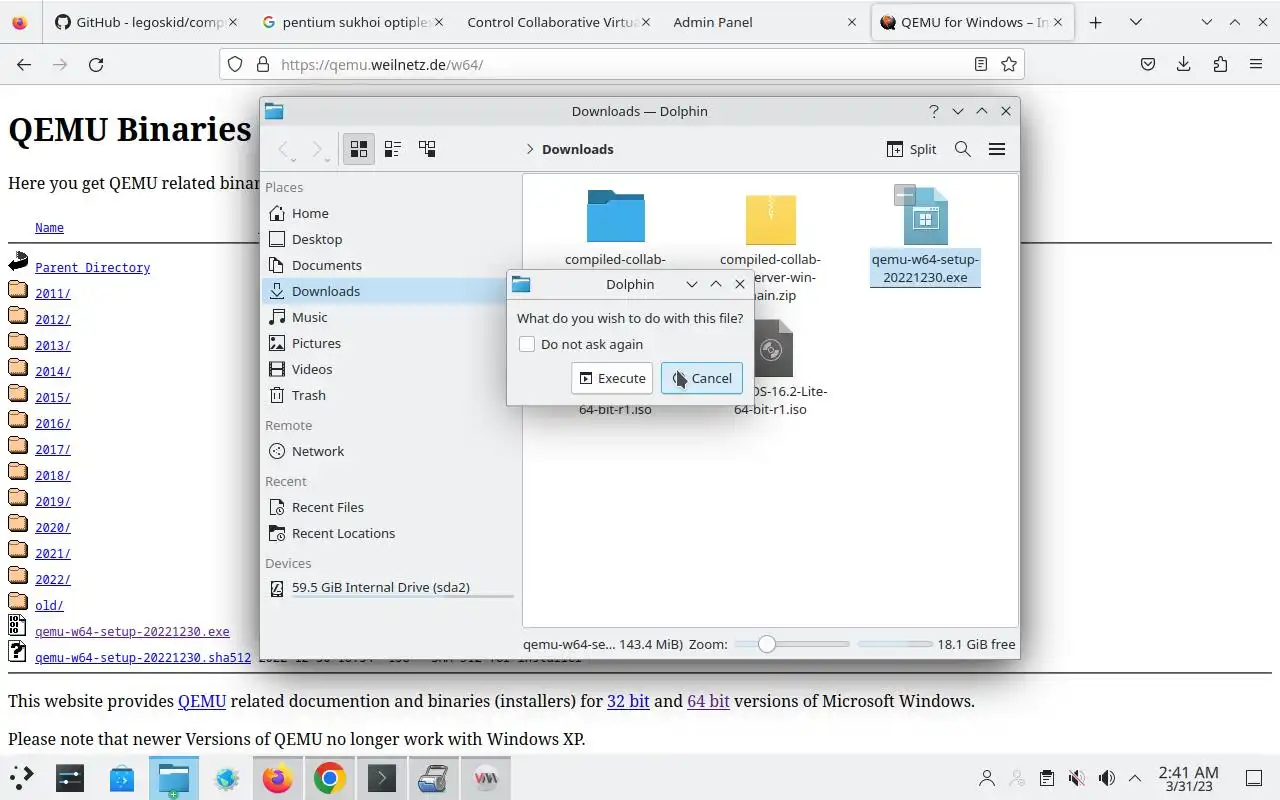Go forward in Dolphin navigation
The image size is (1280, 800).
(x=318, y=149)
